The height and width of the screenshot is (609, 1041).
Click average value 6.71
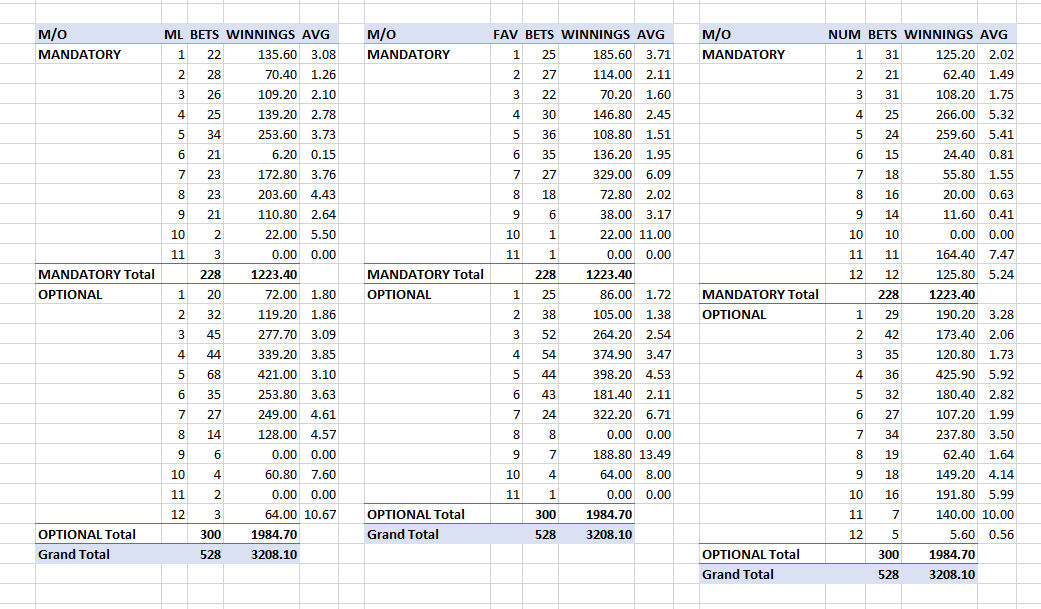(x=658, y=414)
